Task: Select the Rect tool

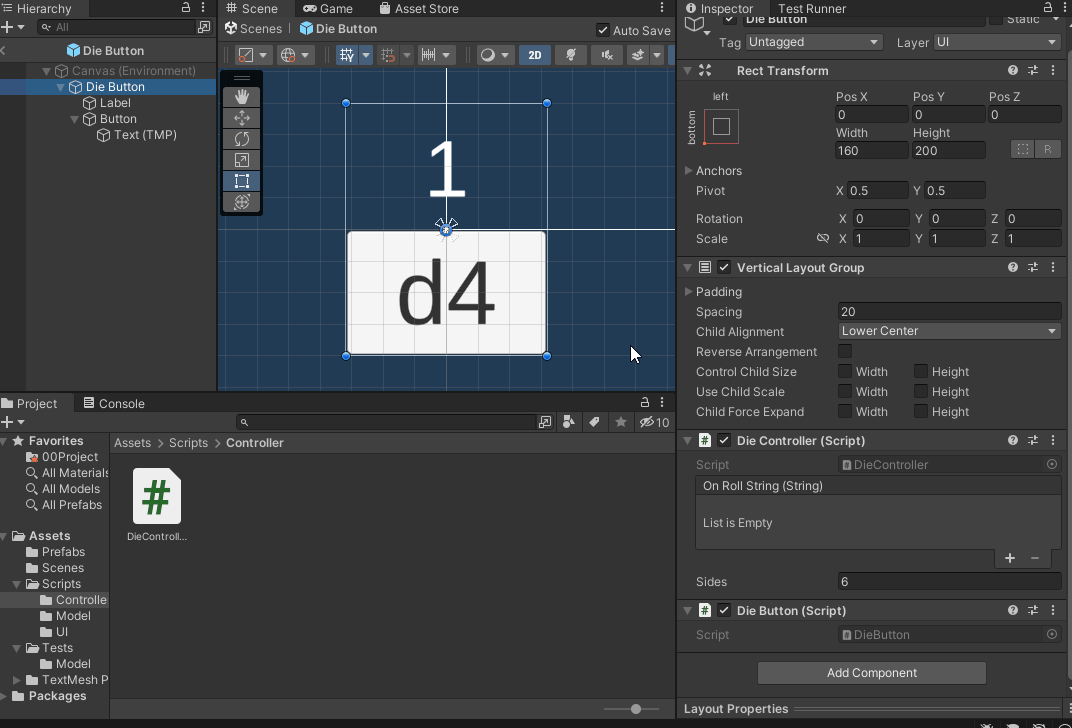Action: click(241, 181)
